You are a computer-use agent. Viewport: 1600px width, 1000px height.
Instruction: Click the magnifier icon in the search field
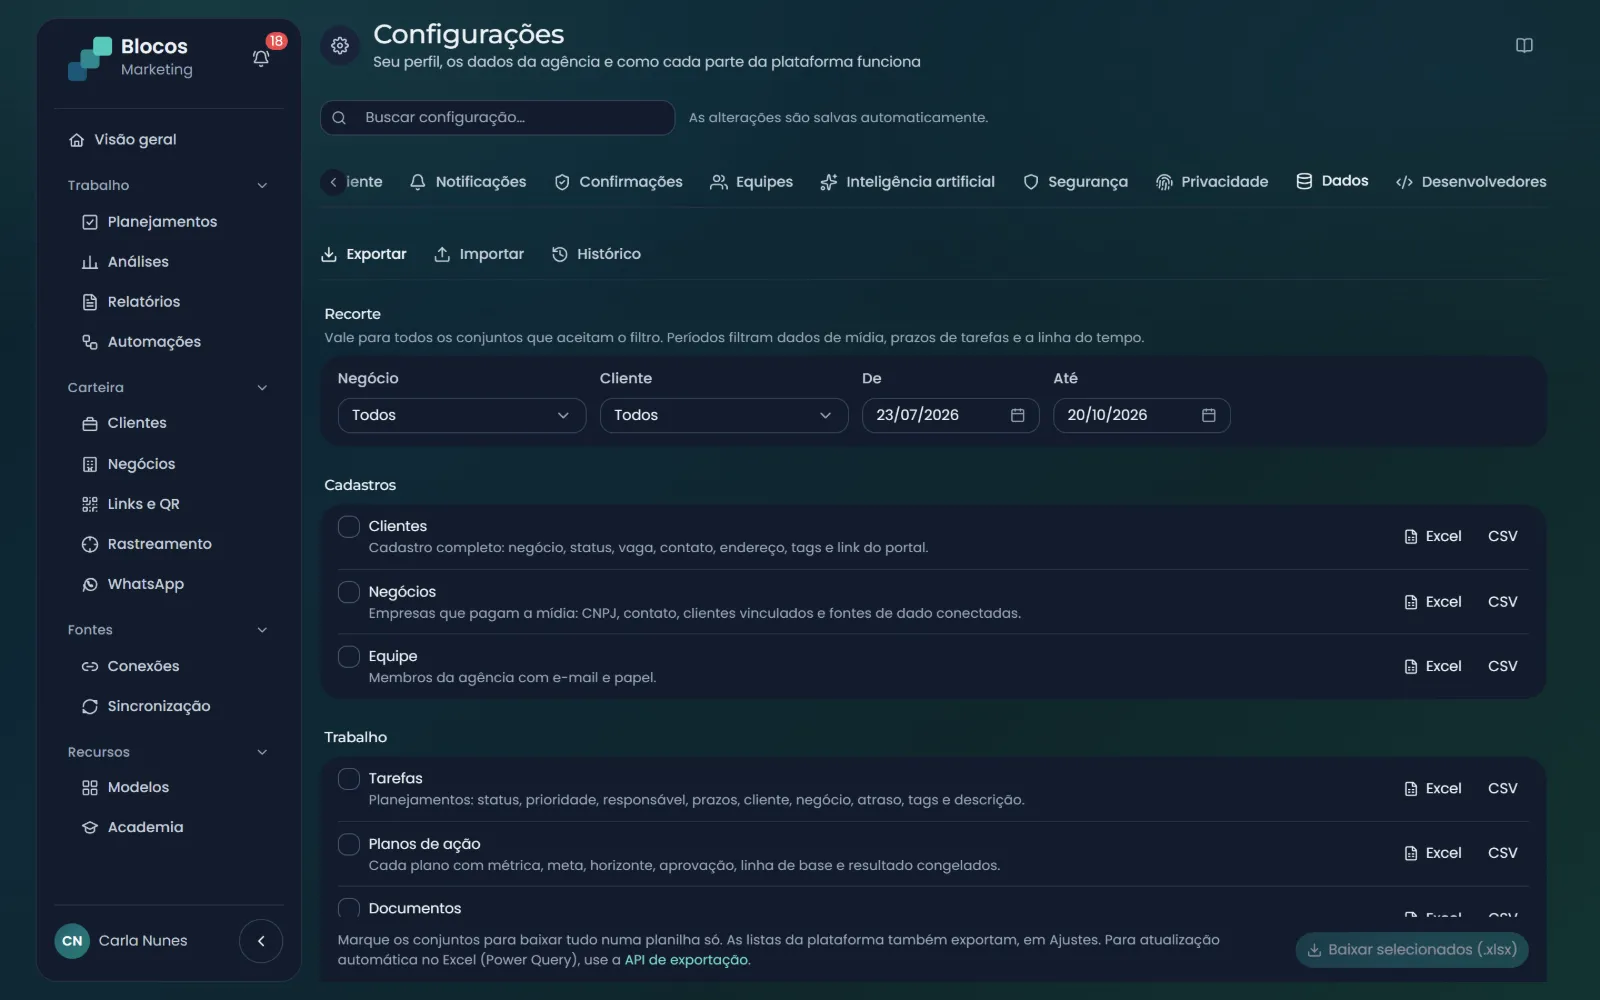point(339,118)
